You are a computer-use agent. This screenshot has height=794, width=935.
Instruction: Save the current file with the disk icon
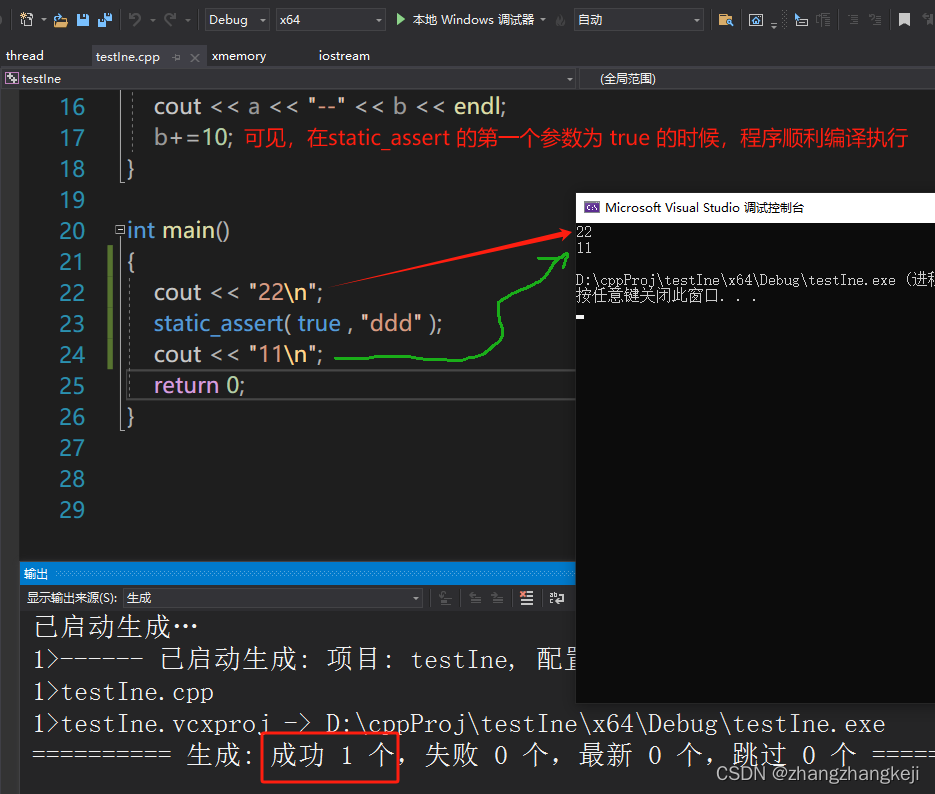(x=83, y=20)
